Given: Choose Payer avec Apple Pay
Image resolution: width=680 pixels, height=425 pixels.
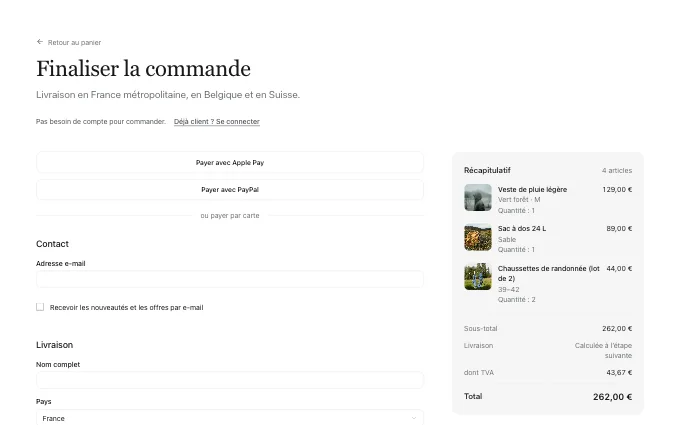Looking at the screenshot, I should pos(230,163).
